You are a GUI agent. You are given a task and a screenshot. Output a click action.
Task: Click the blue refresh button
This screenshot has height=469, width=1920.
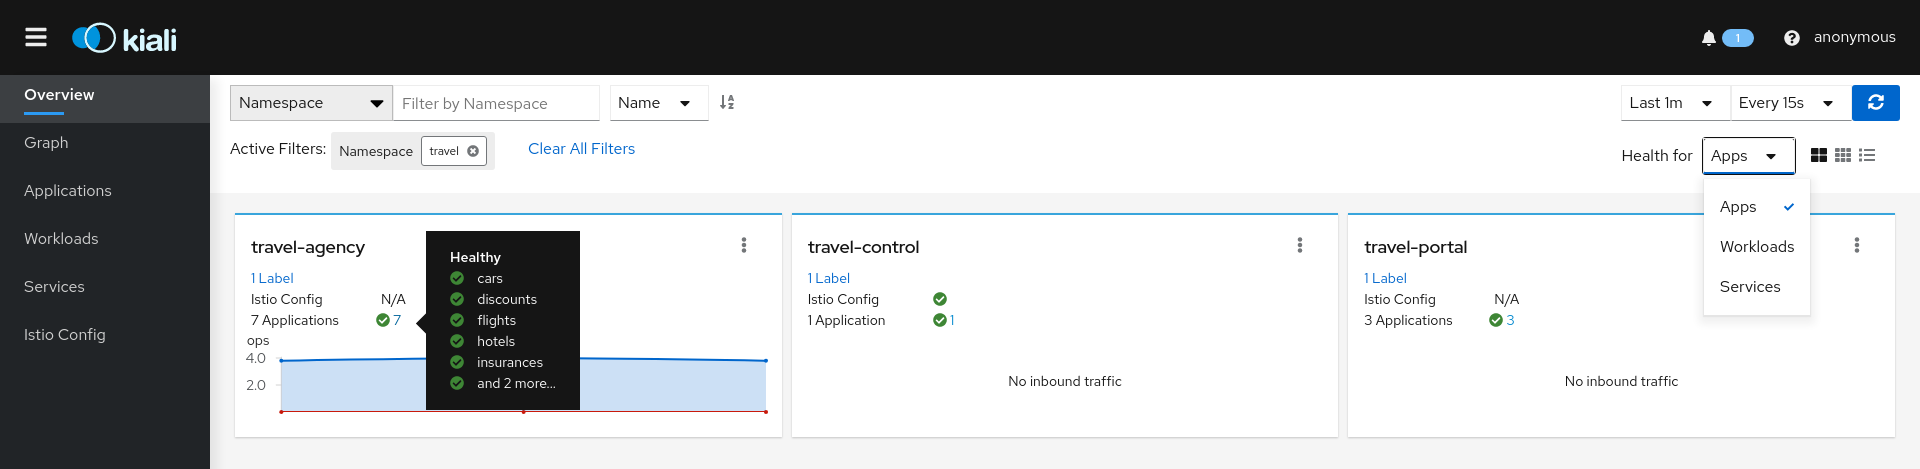pyautogui.click(x=1875, y=102)
